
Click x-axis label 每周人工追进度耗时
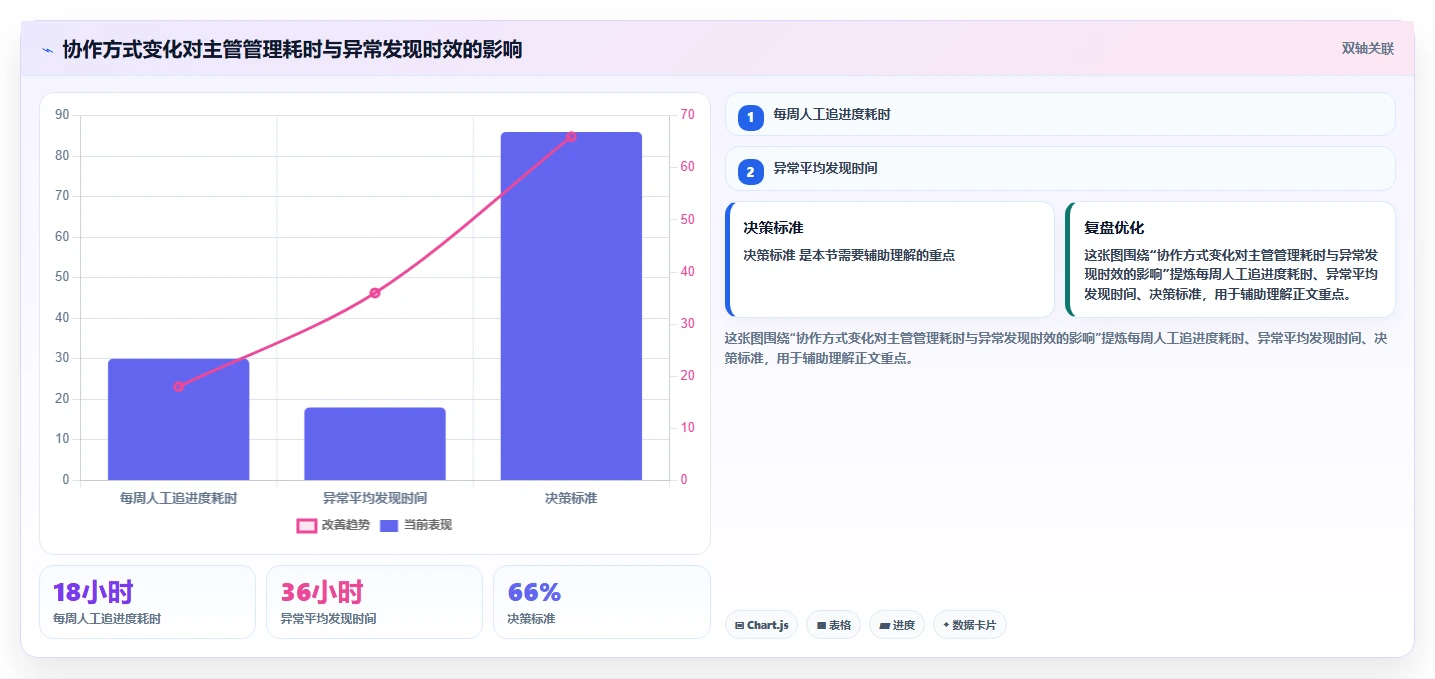pyautogui.click(x=178, y=497)
